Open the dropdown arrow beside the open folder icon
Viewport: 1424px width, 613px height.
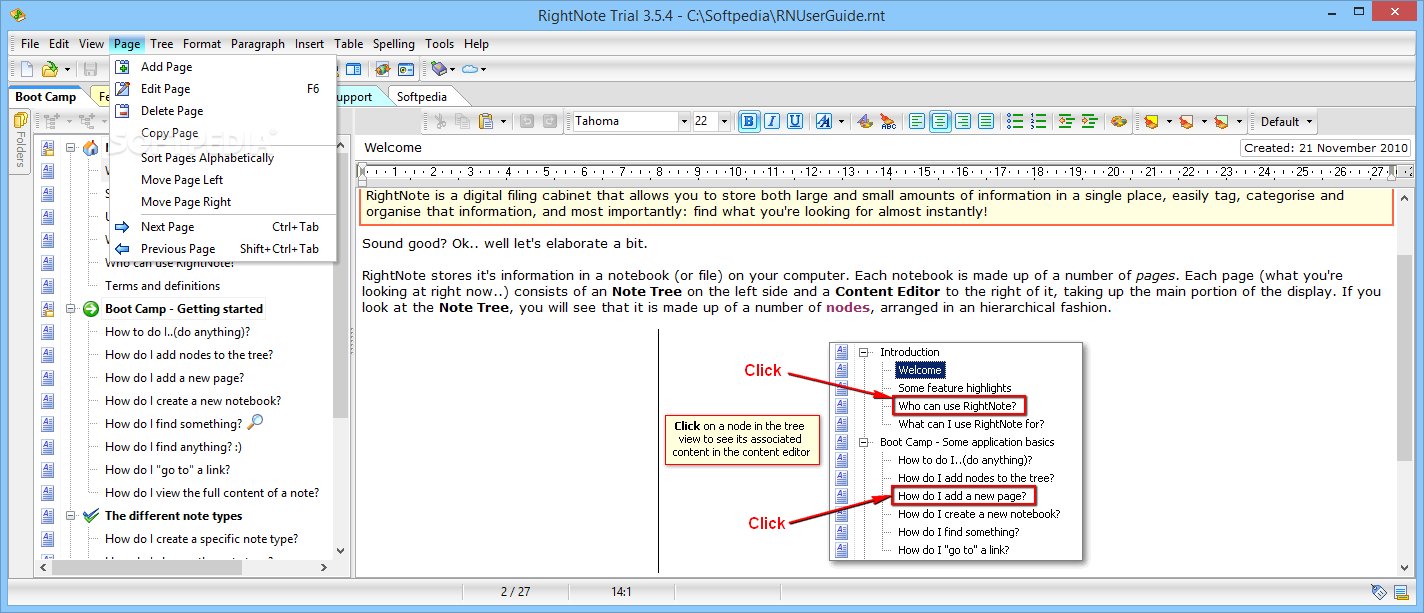tap(67, 69)
